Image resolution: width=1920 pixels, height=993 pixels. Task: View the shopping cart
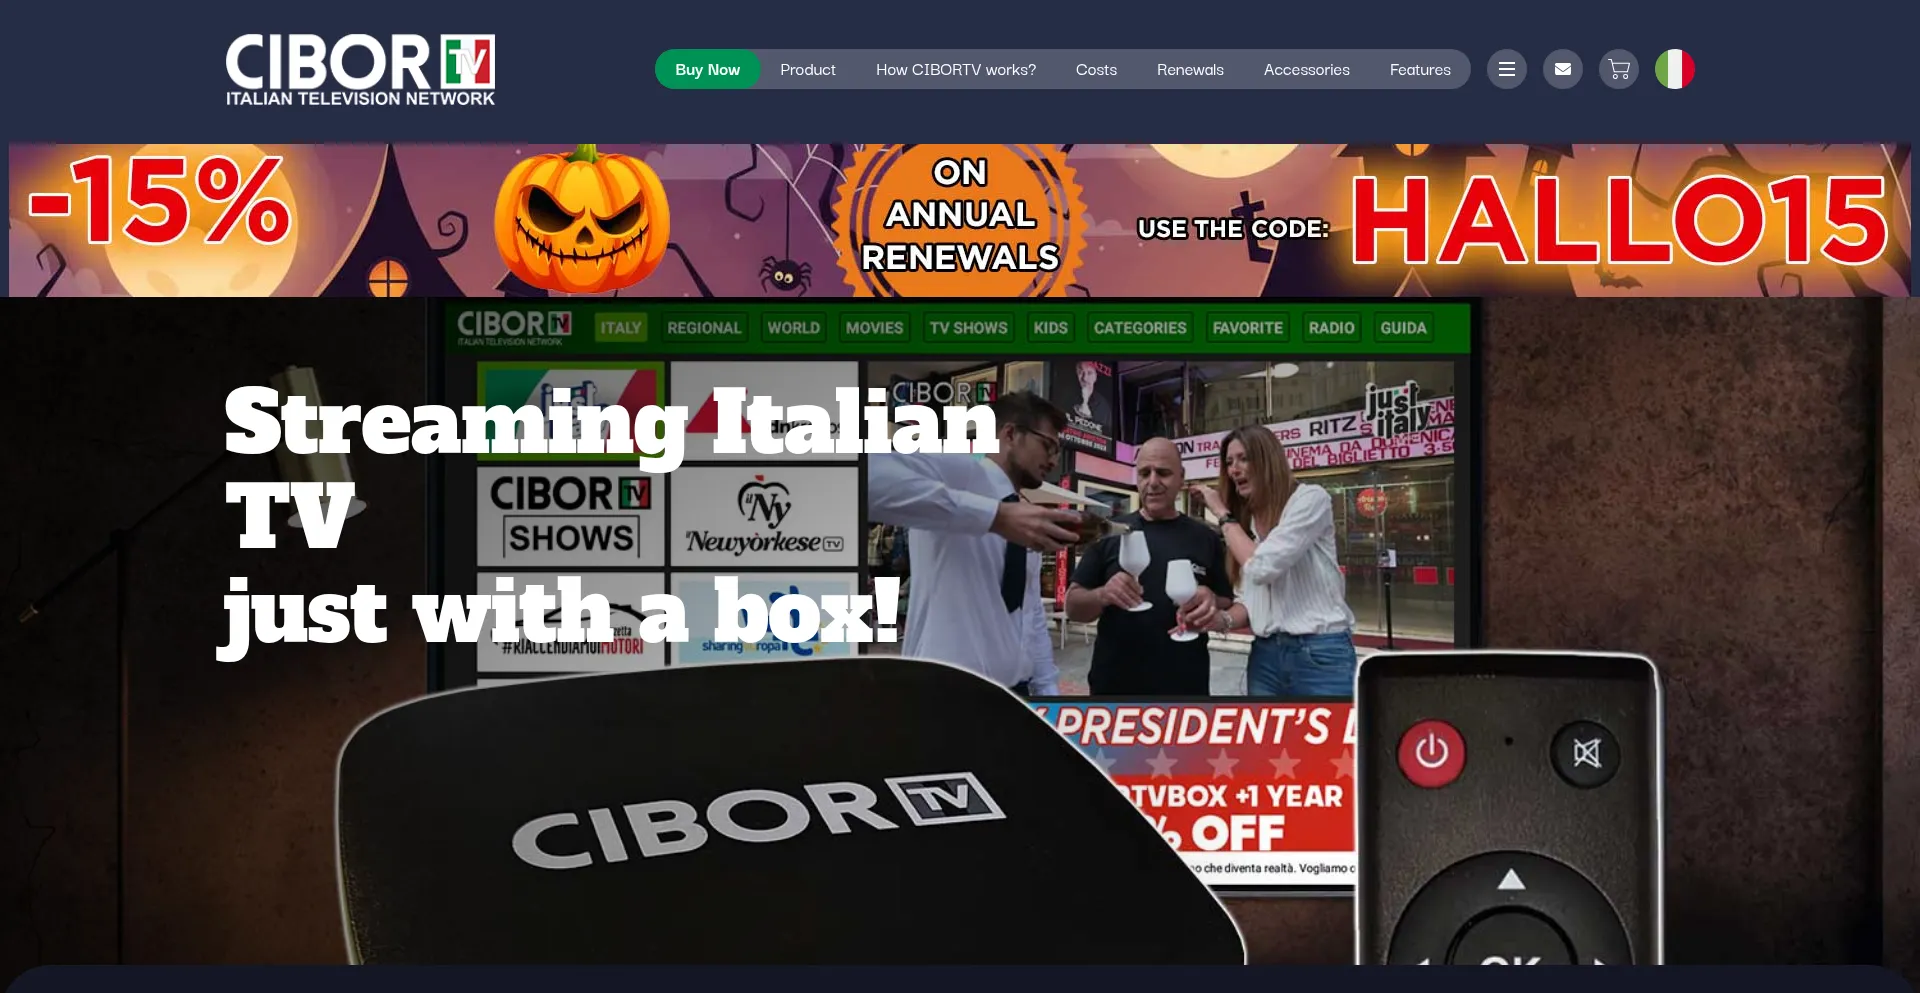pos(1619,69)
